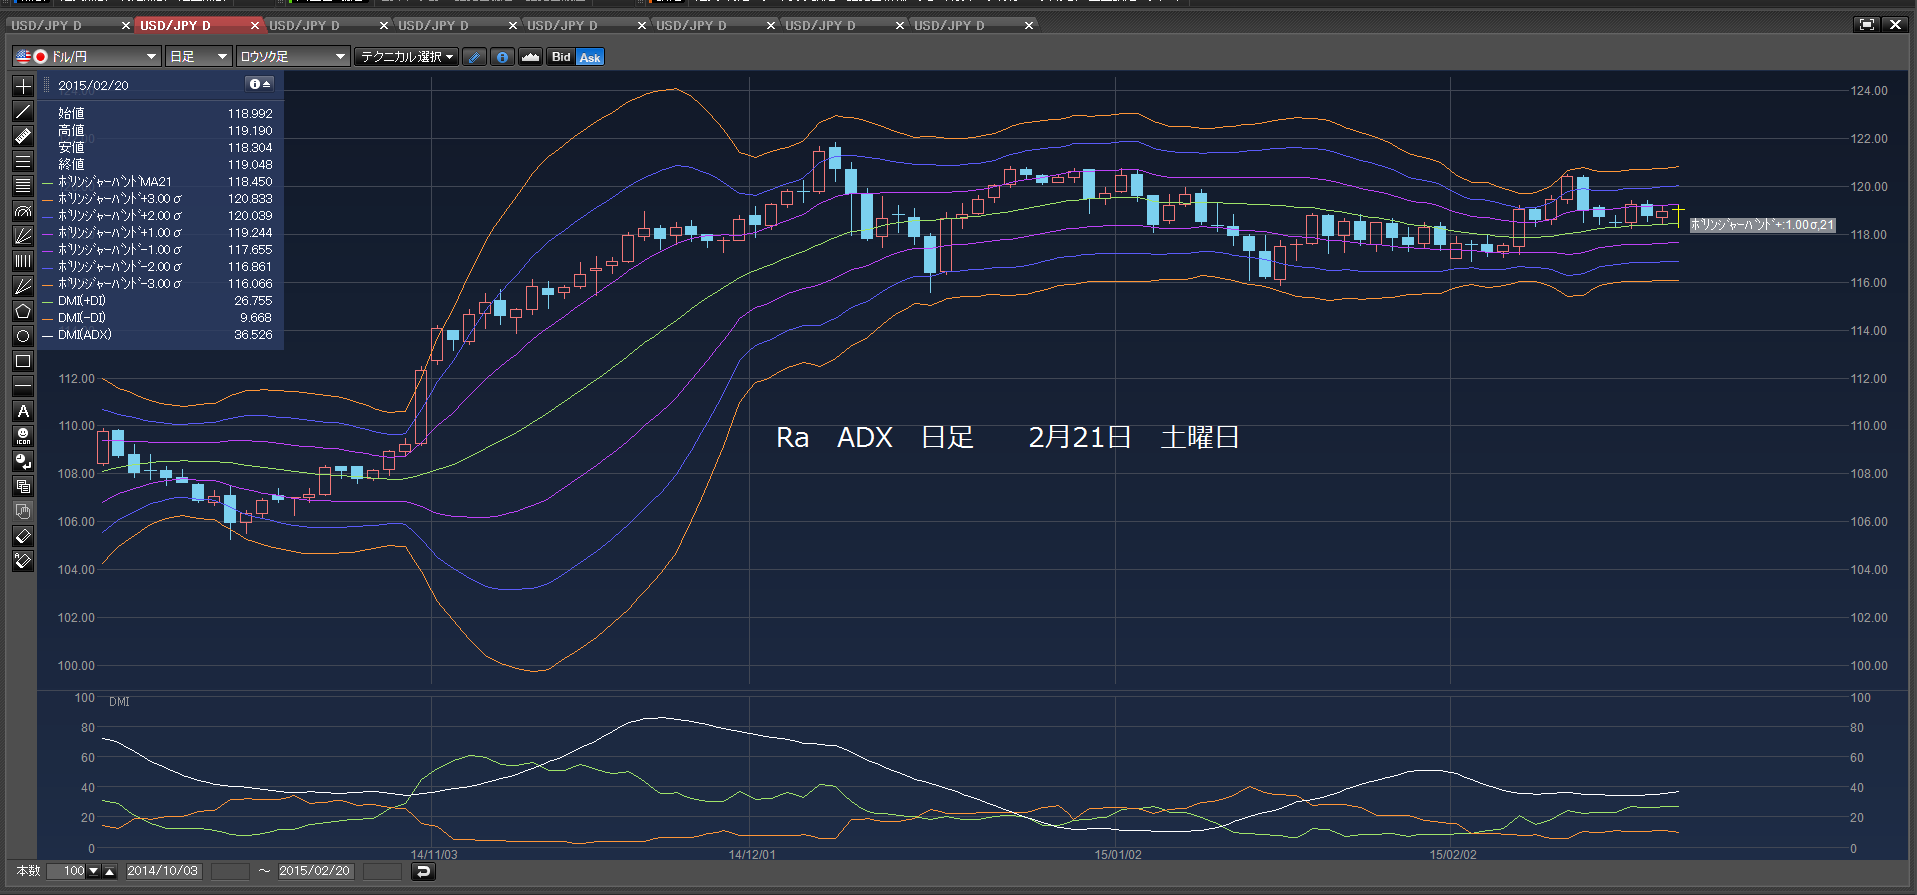This screenshot has height=895, width=1917.
Task: Click the end date field 2015/02/20
Action: [x=315, y=871]
